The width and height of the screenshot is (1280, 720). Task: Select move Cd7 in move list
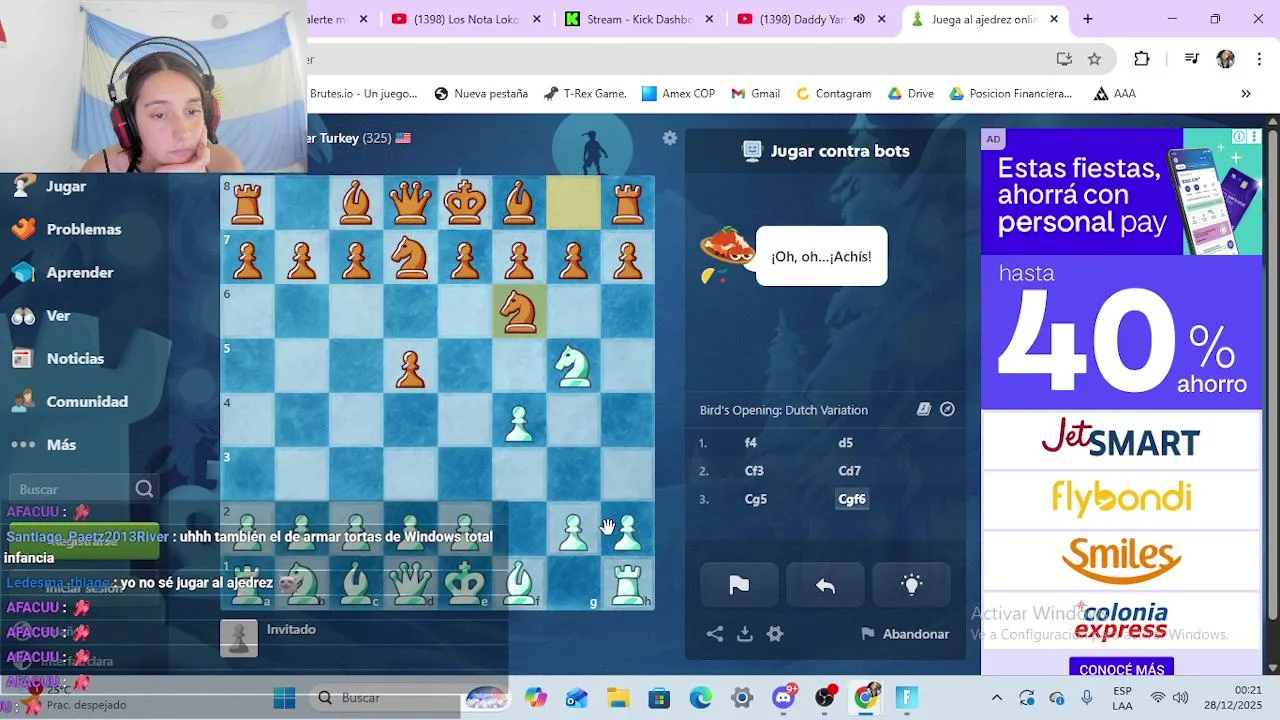[850, 470]
